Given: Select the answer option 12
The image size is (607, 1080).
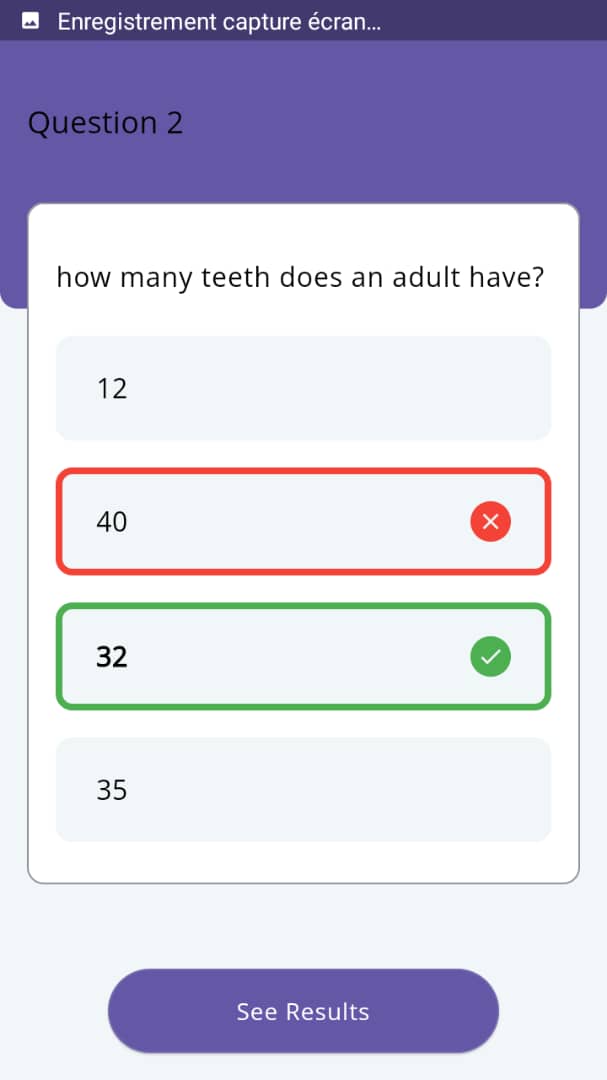Looking at the screenshot, I should [303, 388].
